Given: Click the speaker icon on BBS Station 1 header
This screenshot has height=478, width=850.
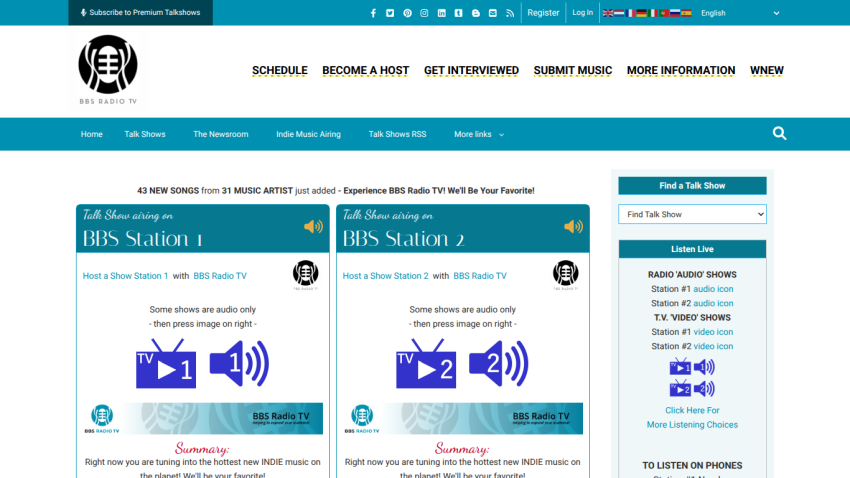Looking at the screenshot, I should tap(313, 227).
